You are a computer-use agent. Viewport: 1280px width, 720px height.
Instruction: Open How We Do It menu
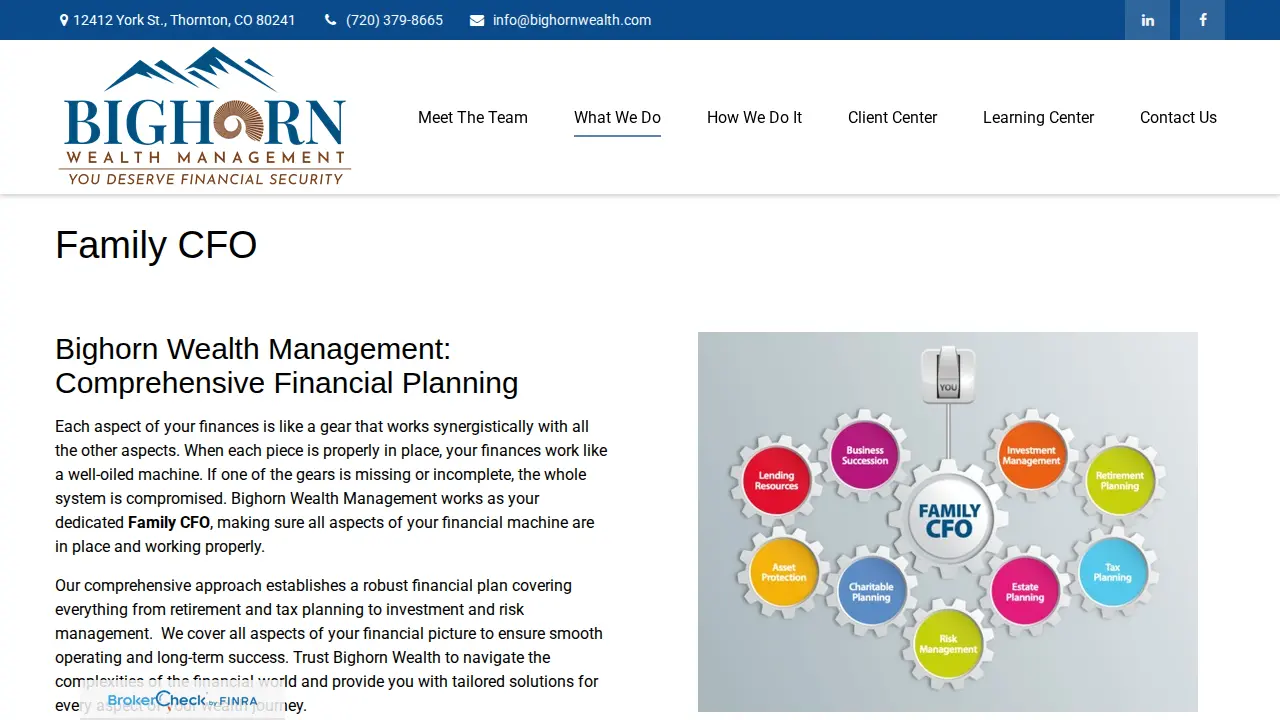point(754,117)
